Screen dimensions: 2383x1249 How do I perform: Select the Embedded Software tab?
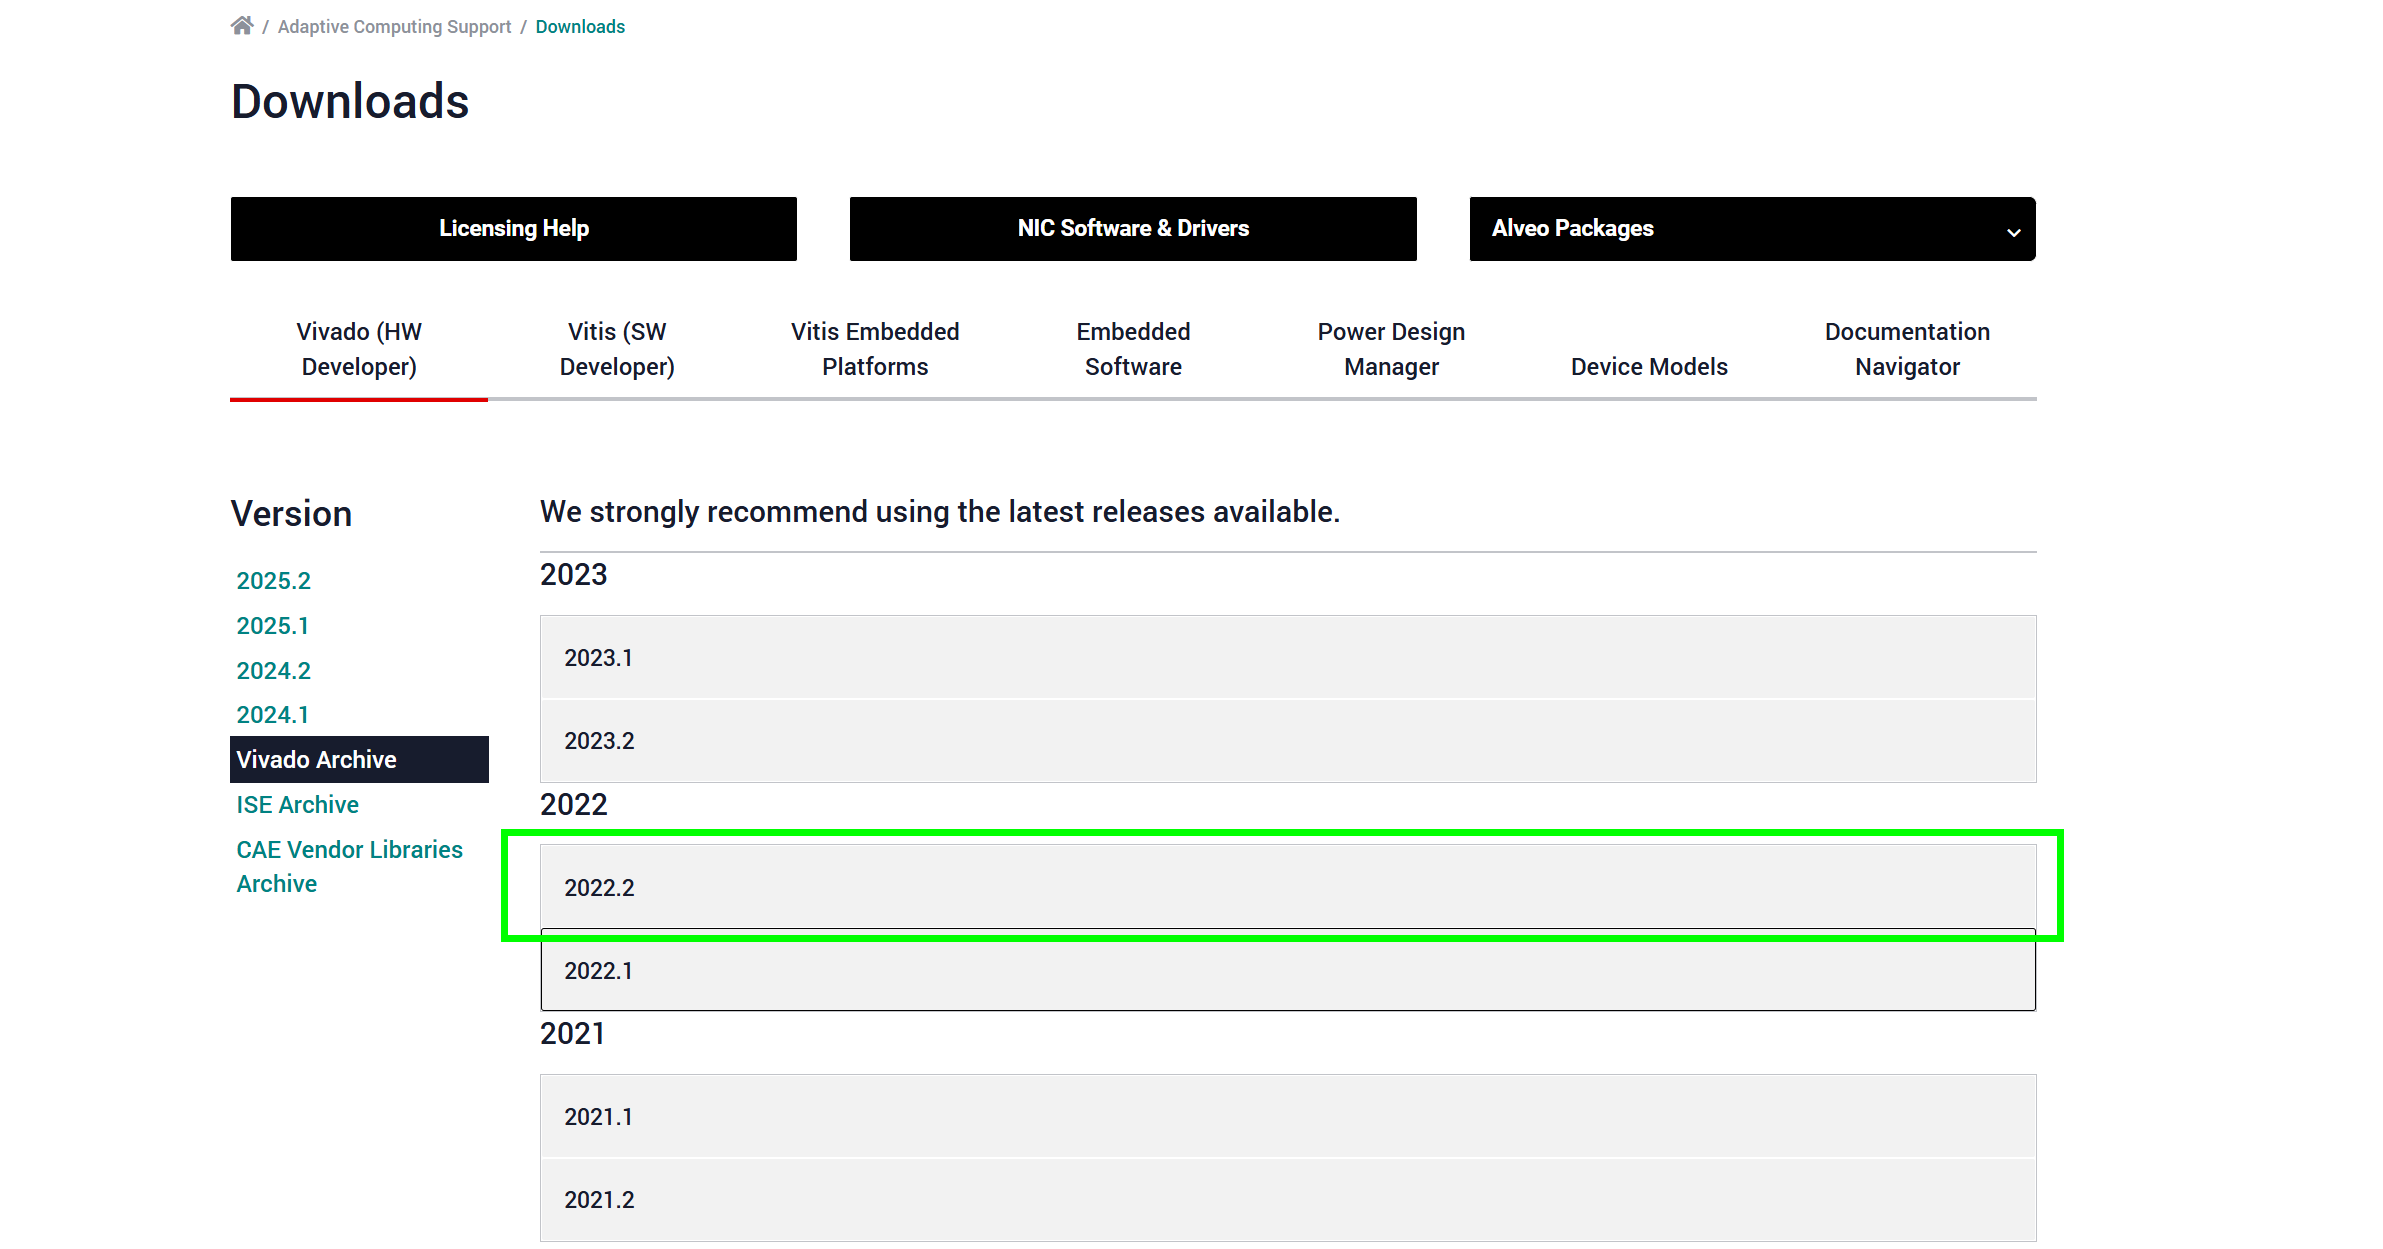(x=1133, y=349)
